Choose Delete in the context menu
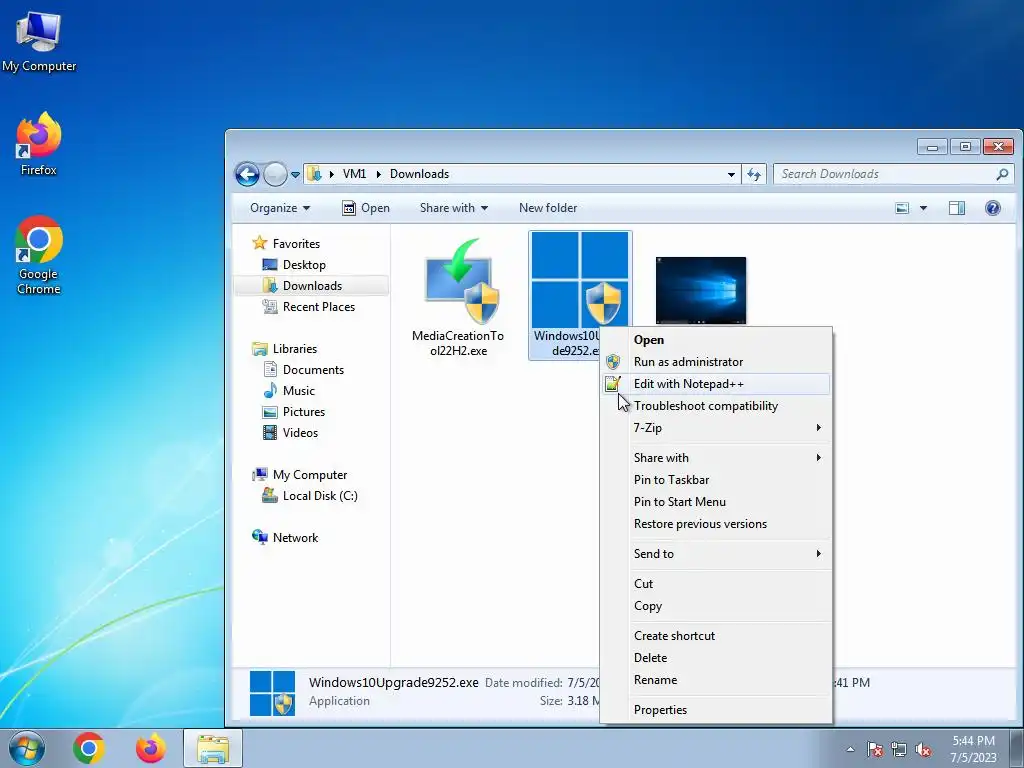 [x=716, y=658]
